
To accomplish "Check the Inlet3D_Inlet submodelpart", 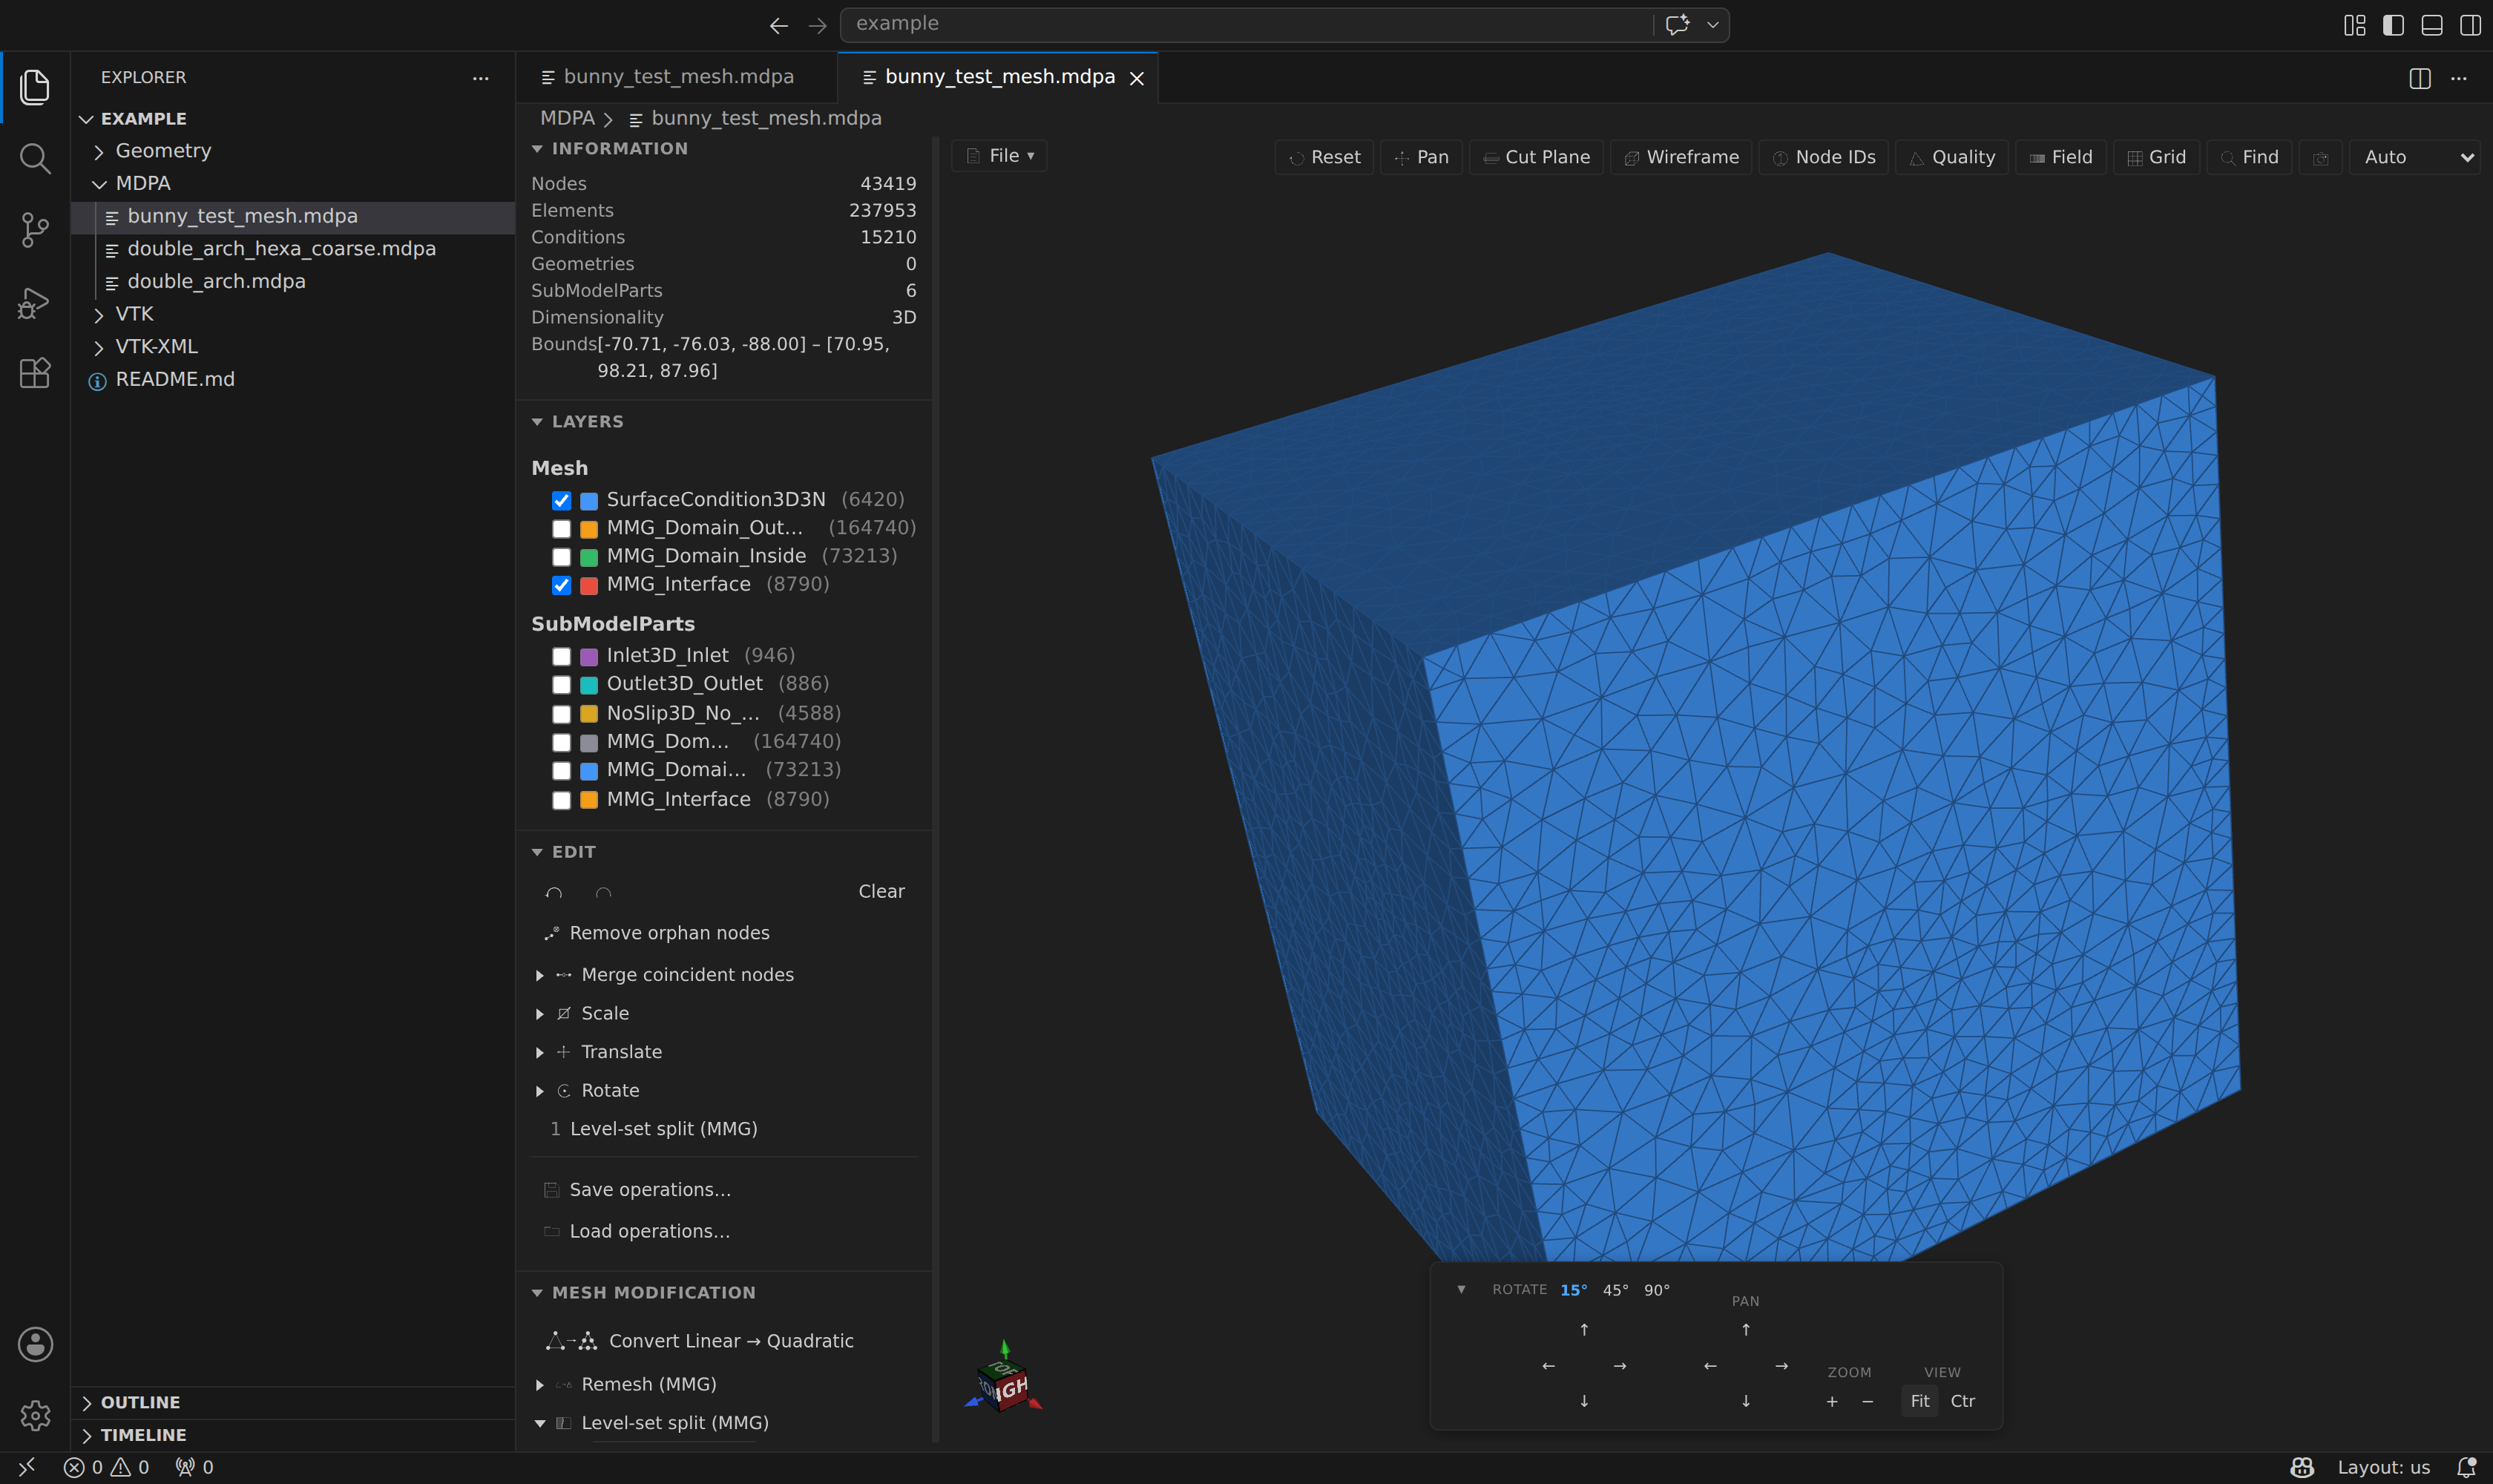I will coord(561,656).
